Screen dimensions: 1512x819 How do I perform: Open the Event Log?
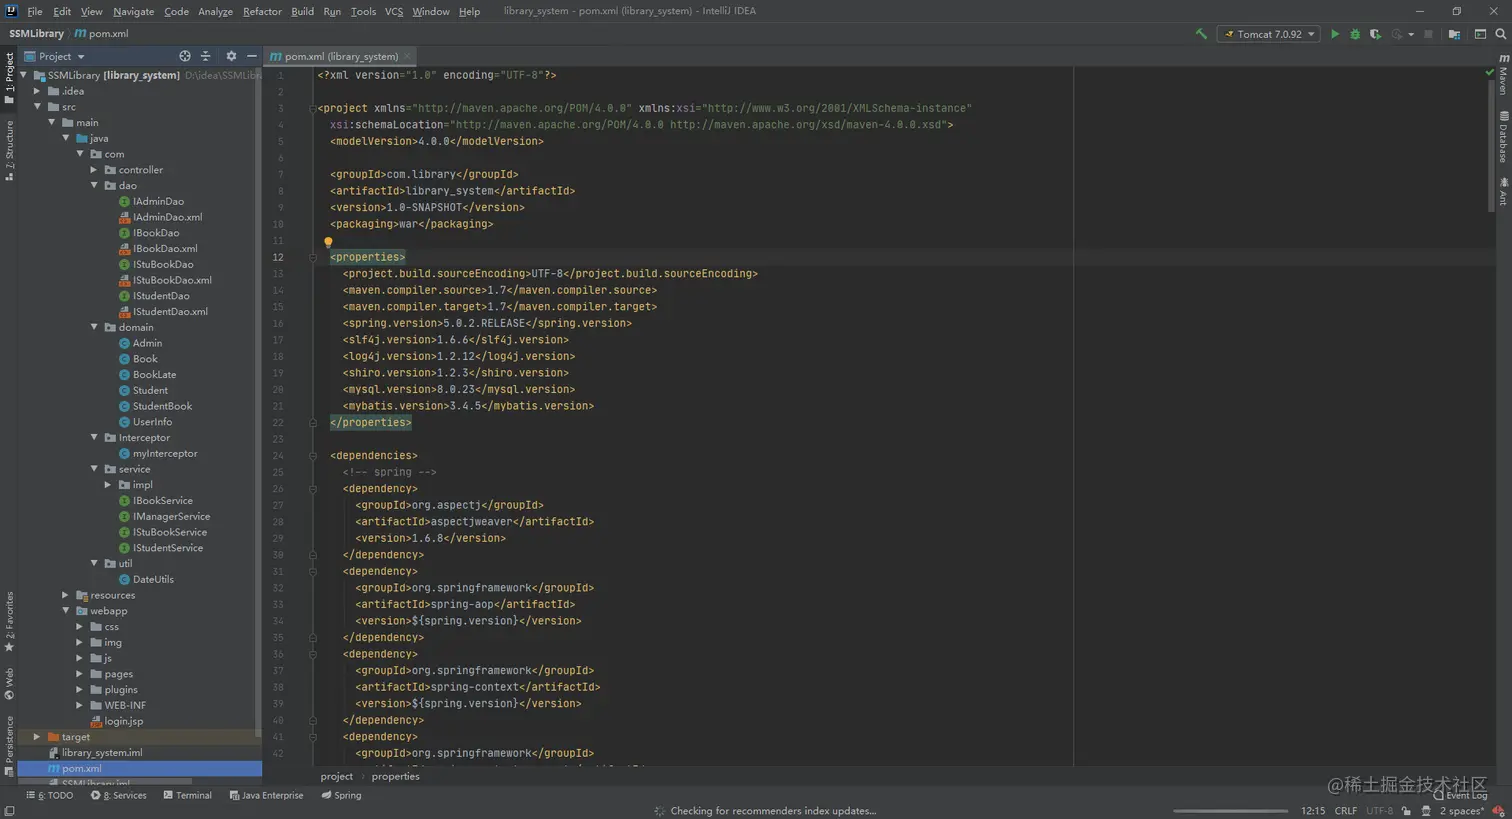1460,796
